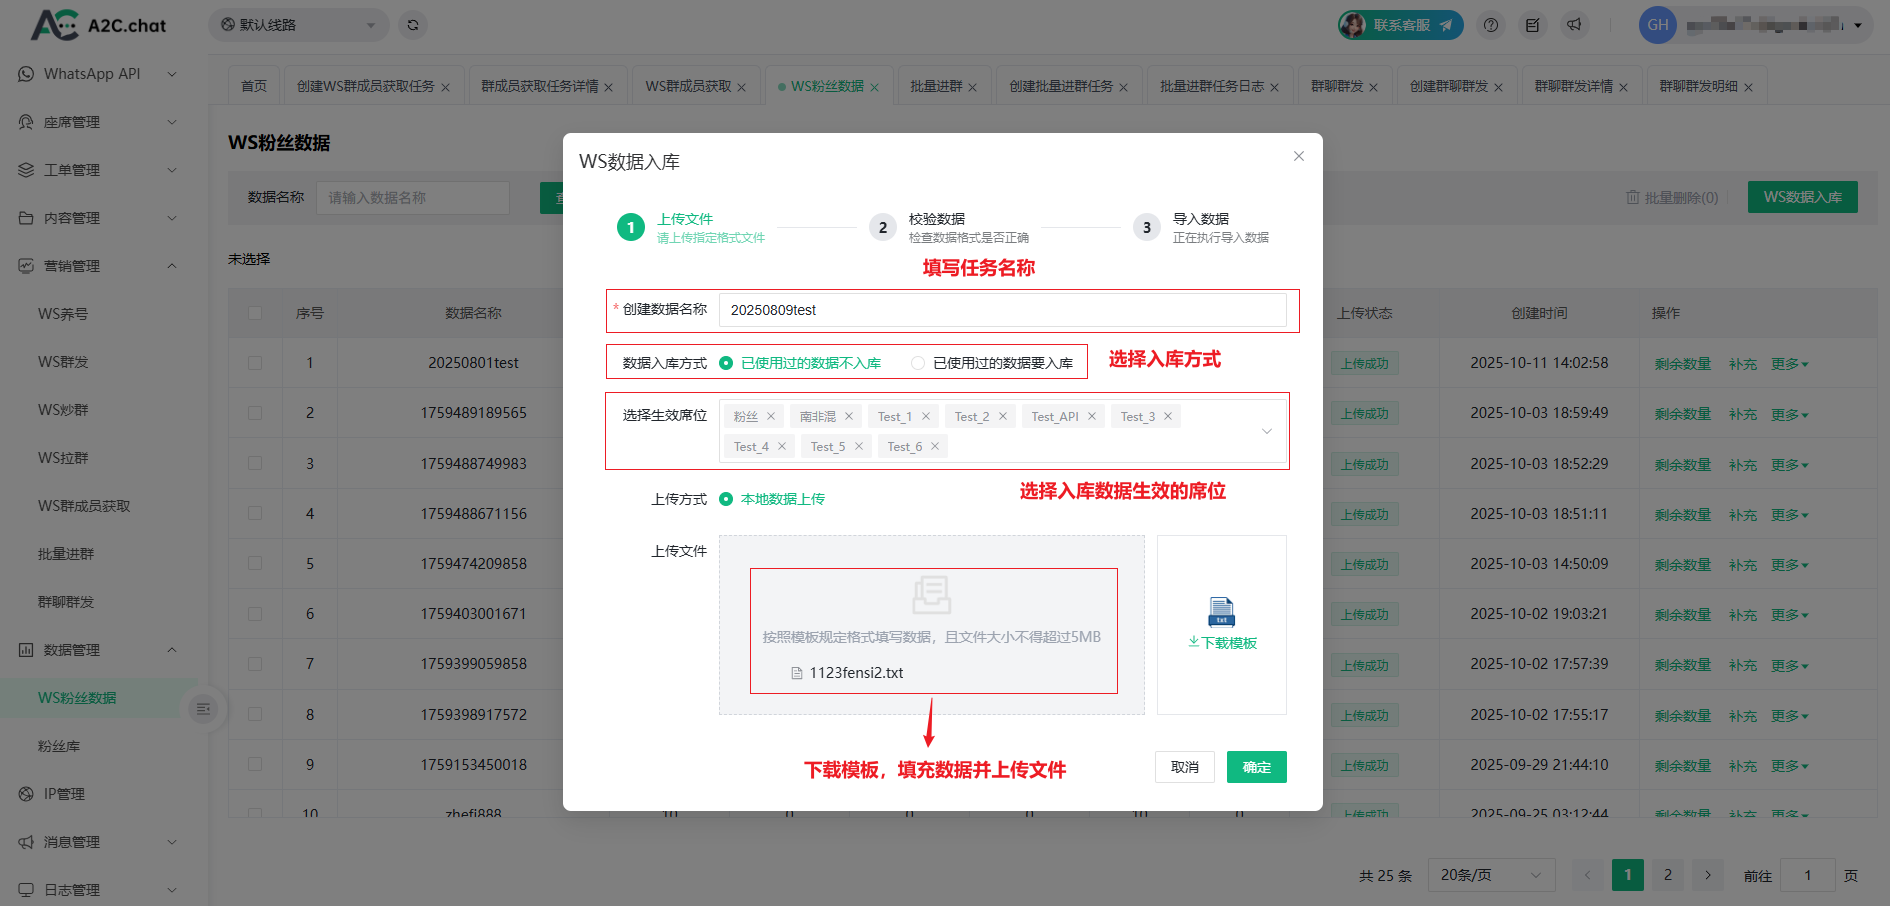Switch to the WS群成员获取 tab

tap(688, 87)
